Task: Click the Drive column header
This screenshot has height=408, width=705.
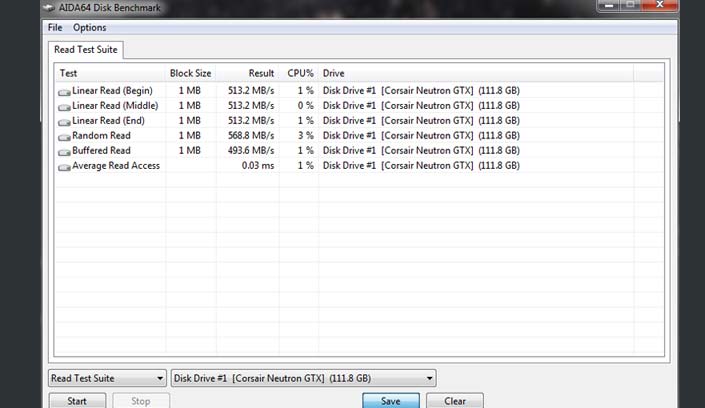Action: tap(334, 73)
